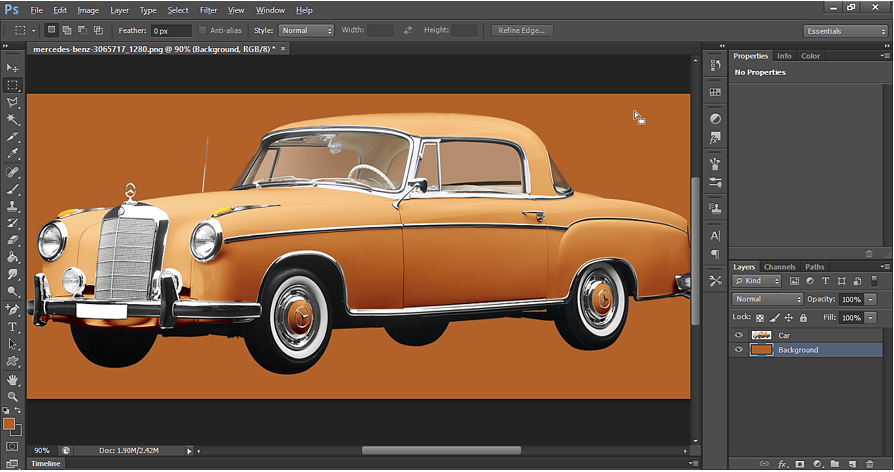Enable Quick Mask mode
The width and height of the screenshot is (894, 472).
point(12,446)
